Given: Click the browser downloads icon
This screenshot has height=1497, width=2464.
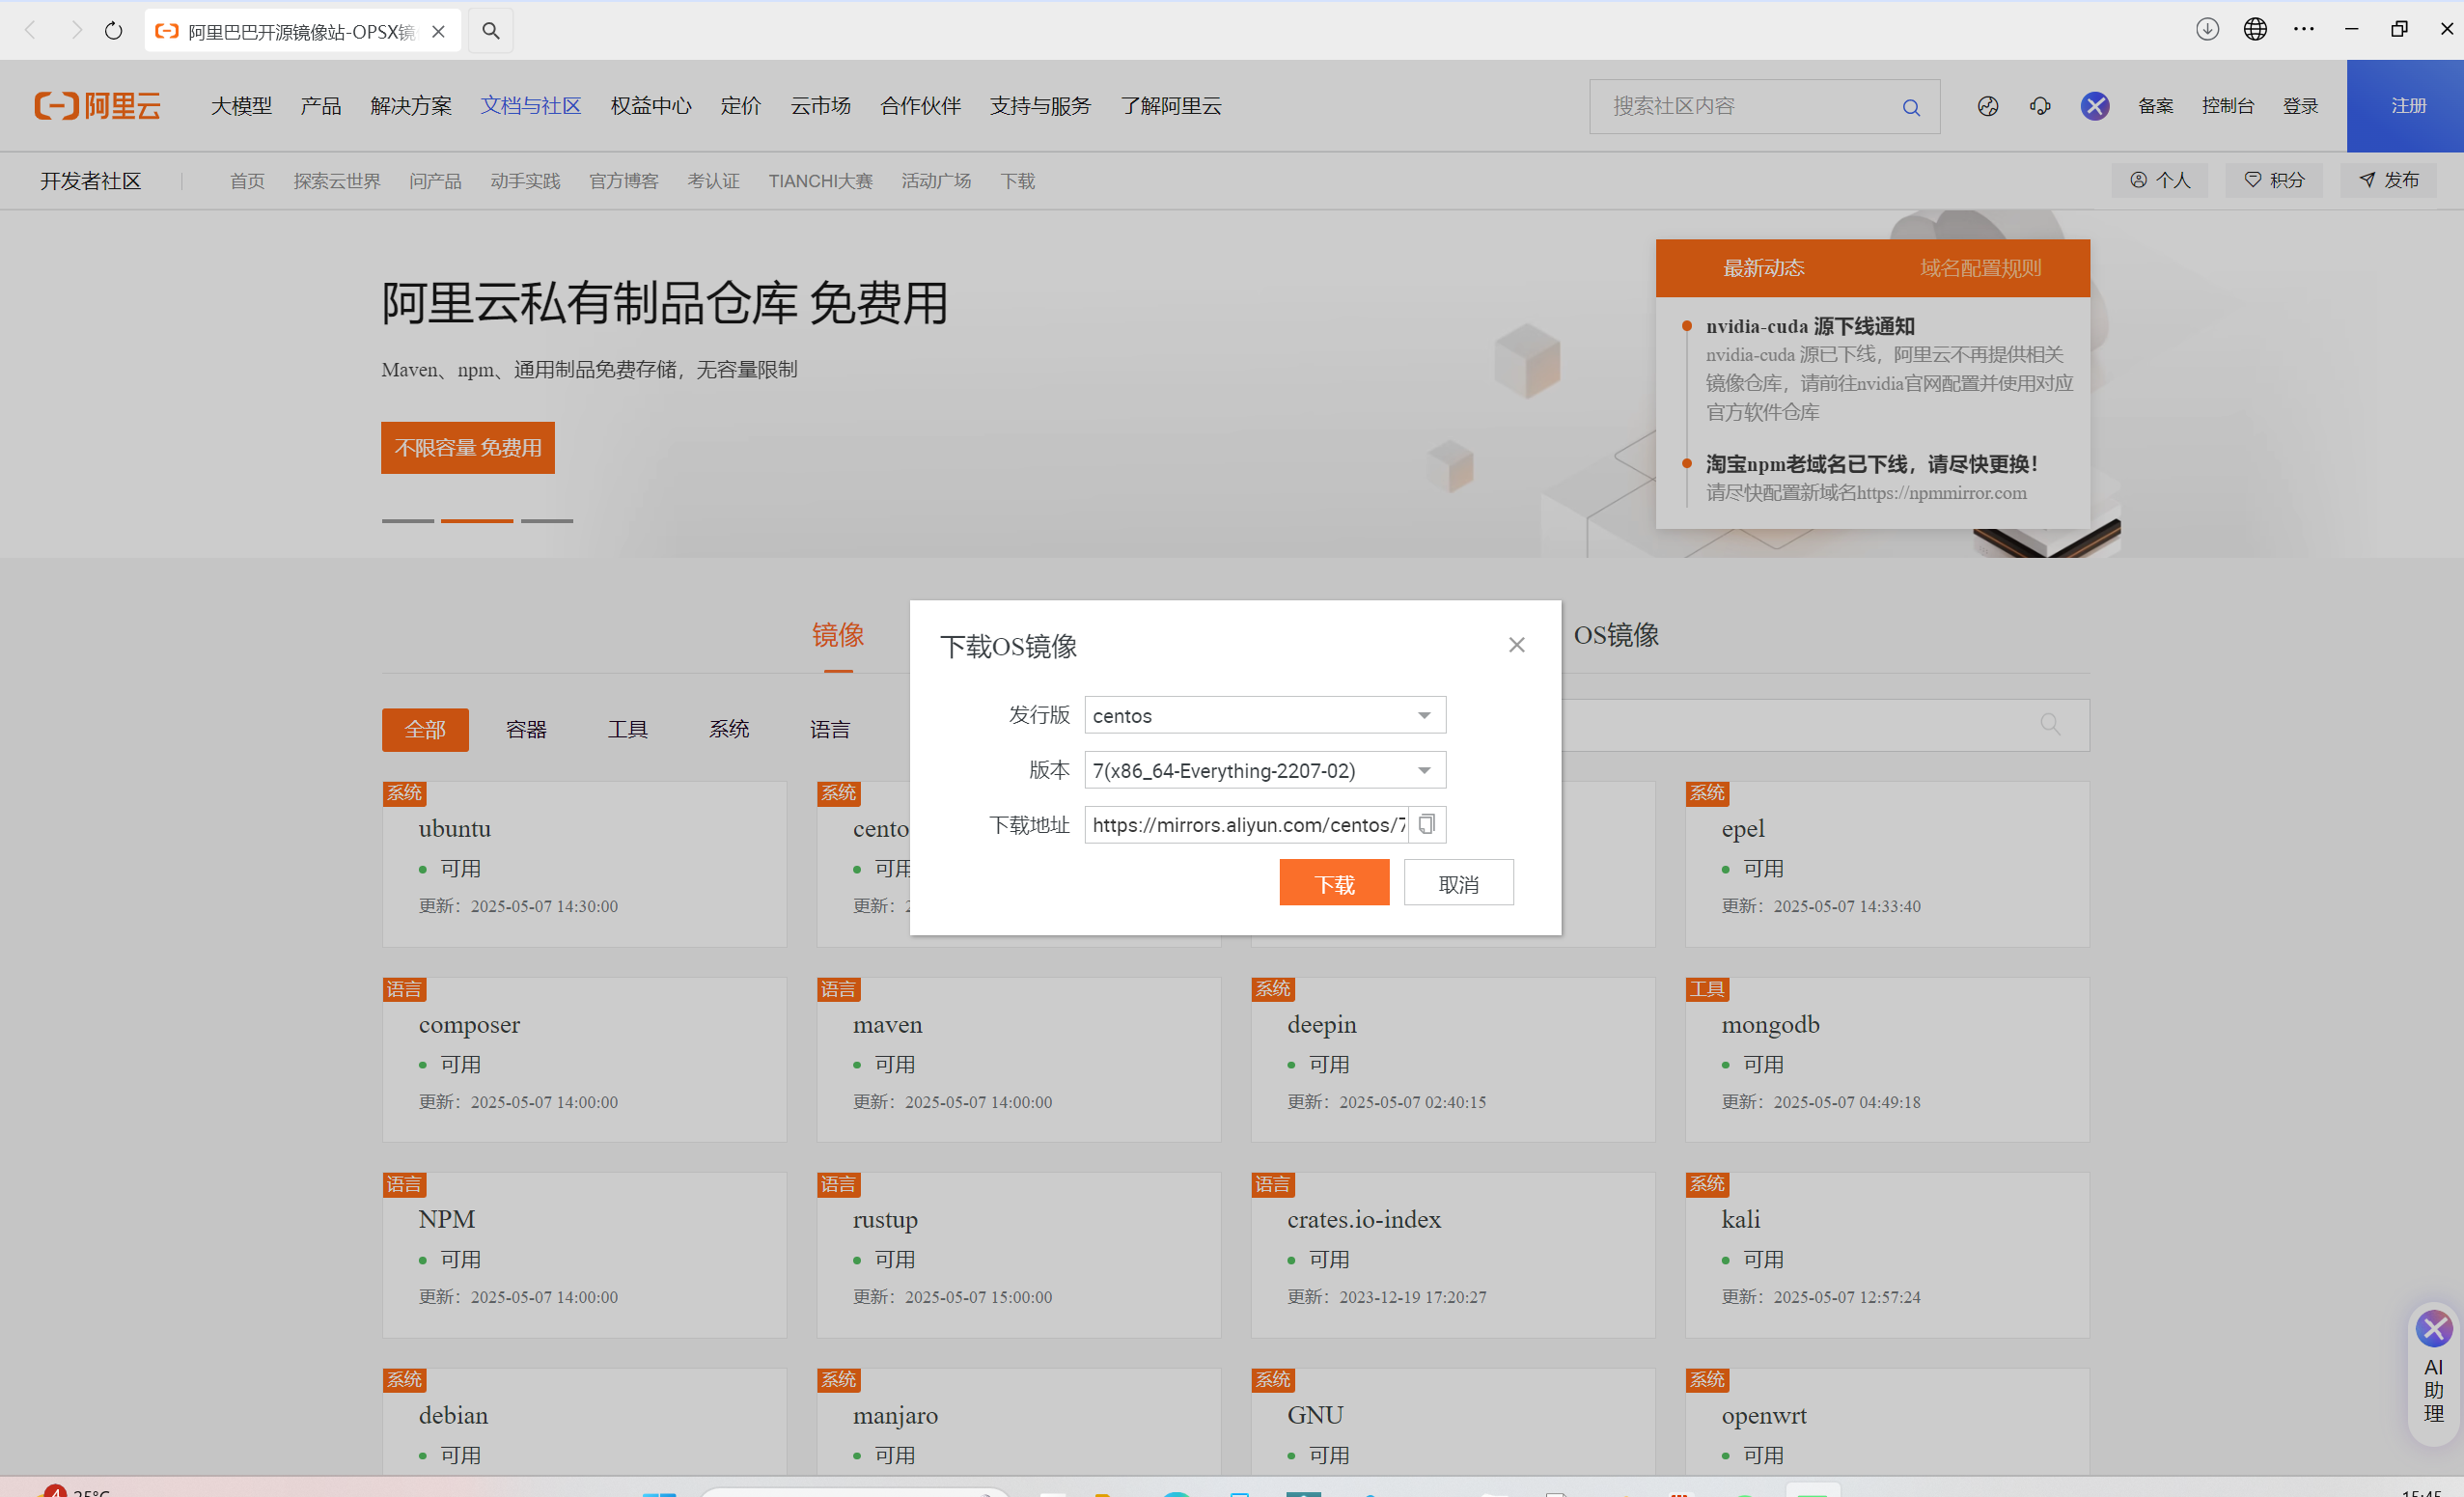Looking at the screenshot, I should coord(2207,29).
